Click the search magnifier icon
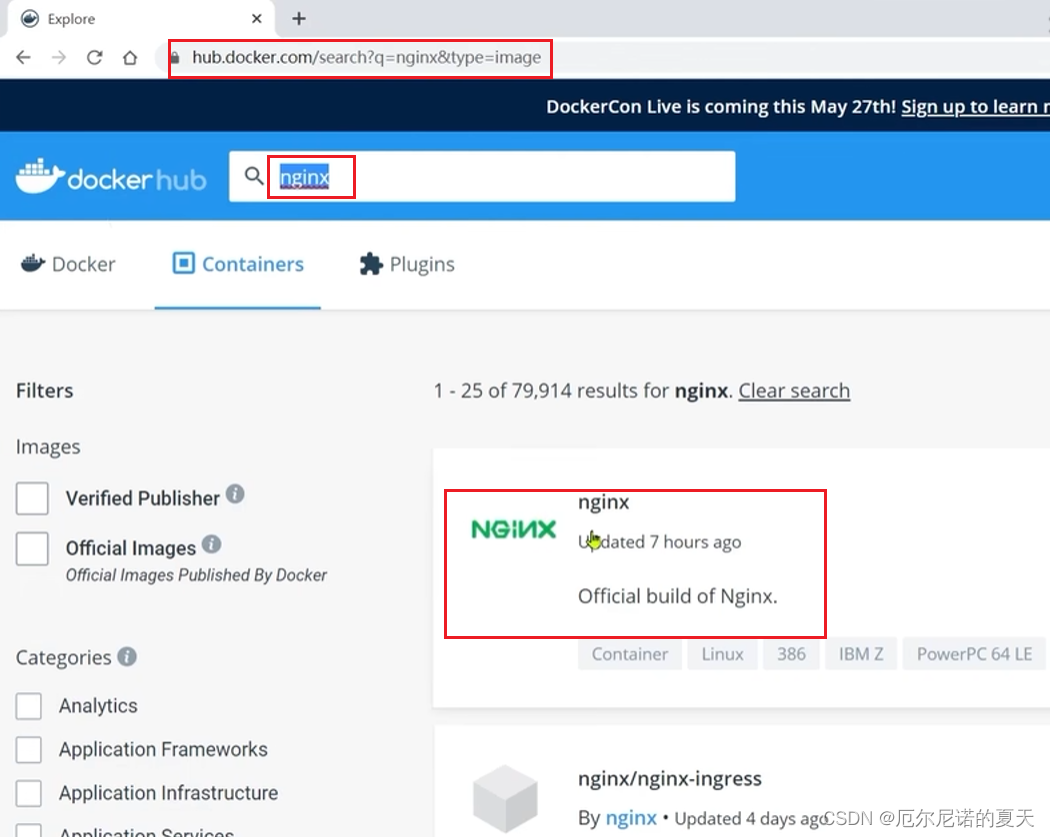 [x=253, y=176]
